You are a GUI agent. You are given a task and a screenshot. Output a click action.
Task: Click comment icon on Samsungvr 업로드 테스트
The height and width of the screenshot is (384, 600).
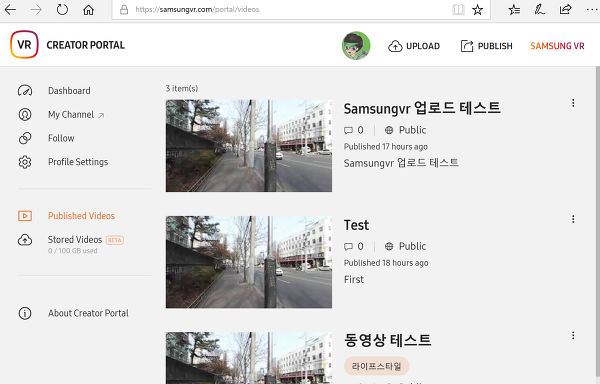pos(348,130)
